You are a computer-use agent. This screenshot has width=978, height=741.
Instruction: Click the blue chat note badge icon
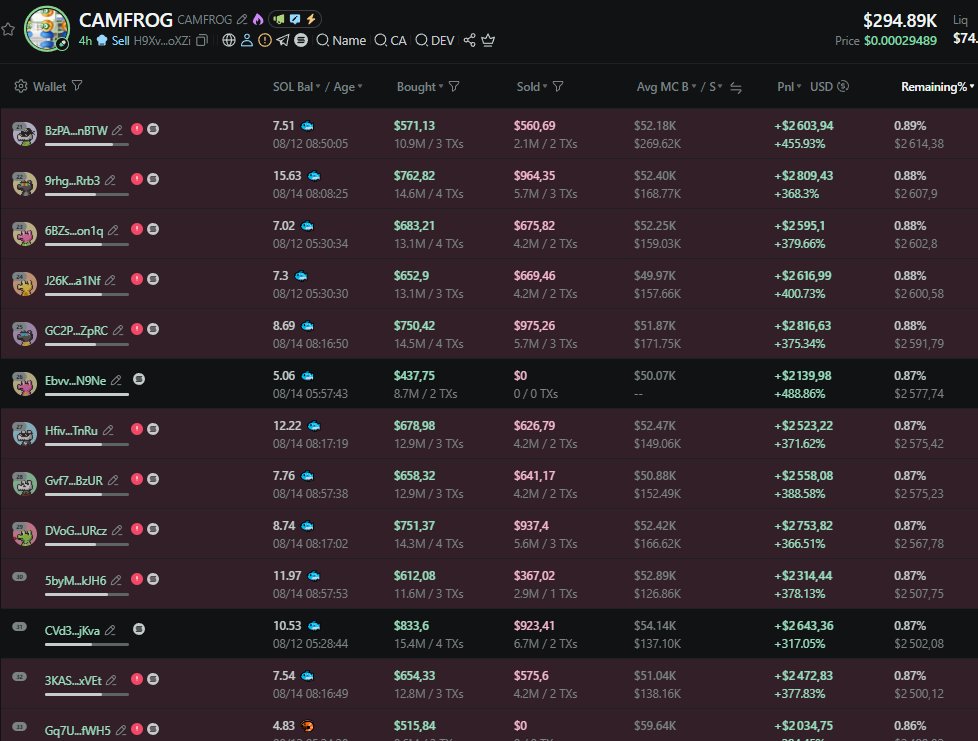[x=295, y=19]
